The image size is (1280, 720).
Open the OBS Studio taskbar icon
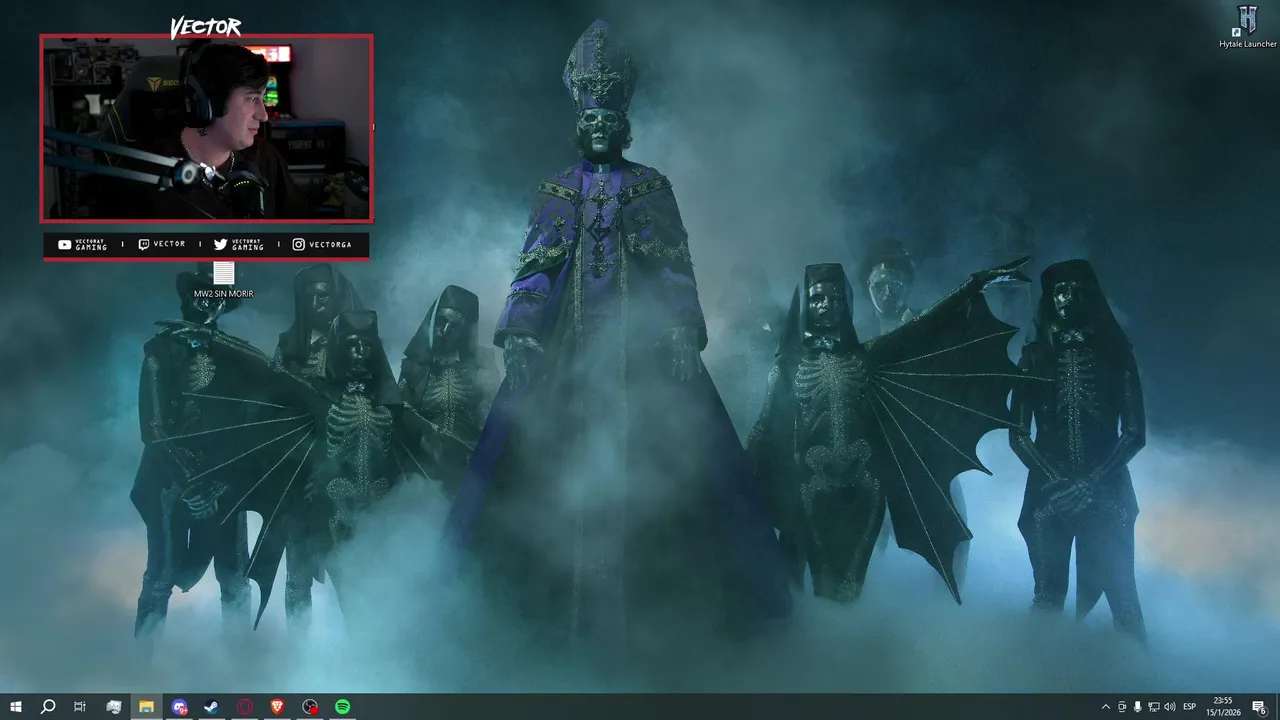pyautogui.click(x=310, y=707)
